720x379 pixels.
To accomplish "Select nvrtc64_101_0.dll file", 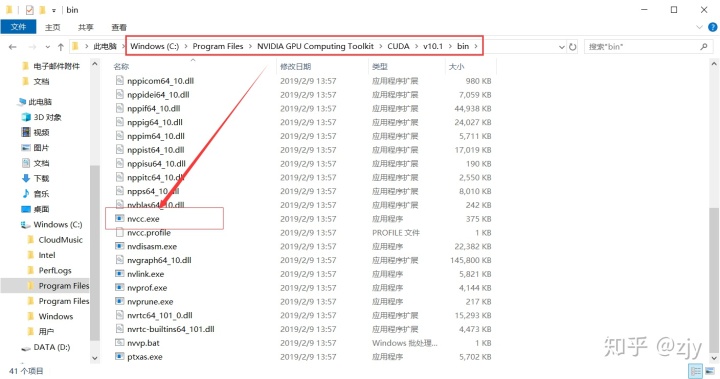I will coord(159,315).
